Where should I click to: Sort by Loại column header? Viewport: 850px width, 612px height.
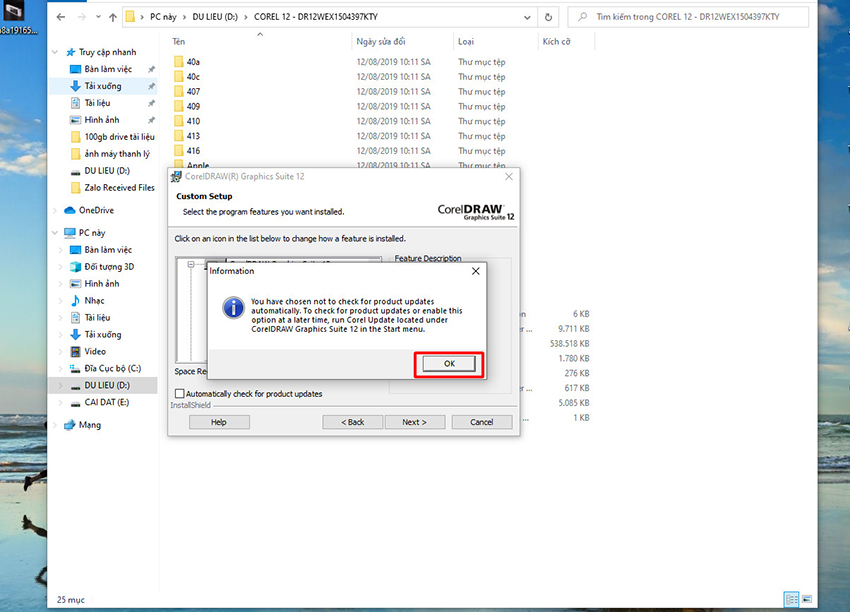click(x=466, y=42)
